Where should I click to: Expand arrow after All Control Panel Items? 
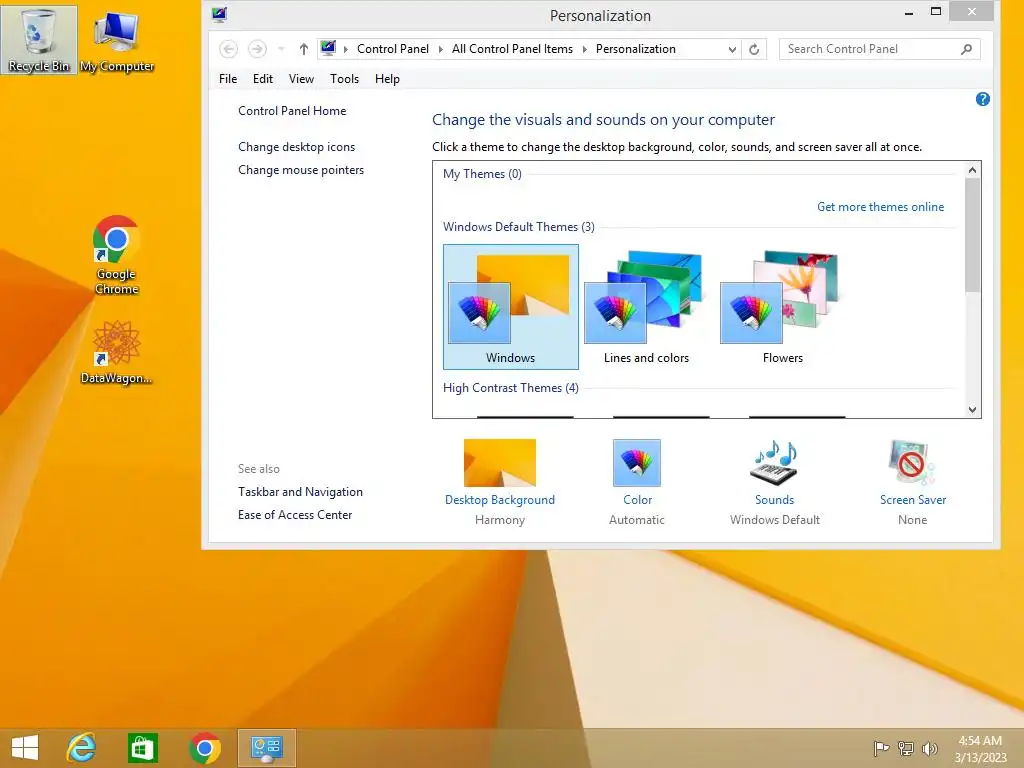click(584, 49)
